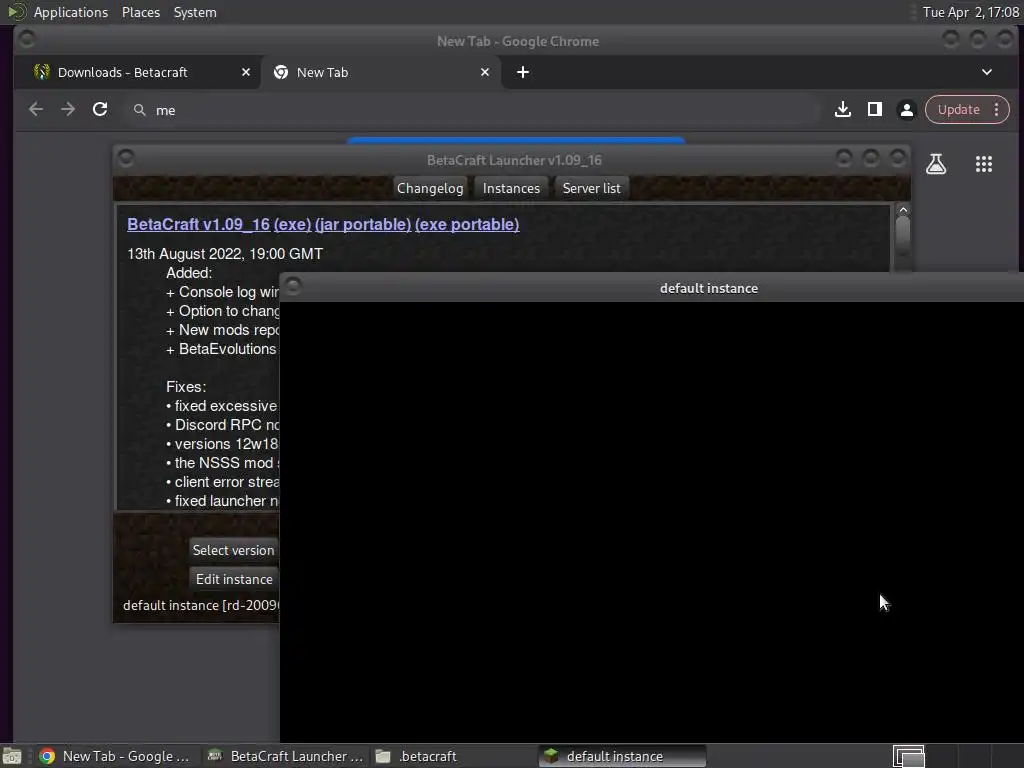Open the (jar portable) link

[363, 225]
